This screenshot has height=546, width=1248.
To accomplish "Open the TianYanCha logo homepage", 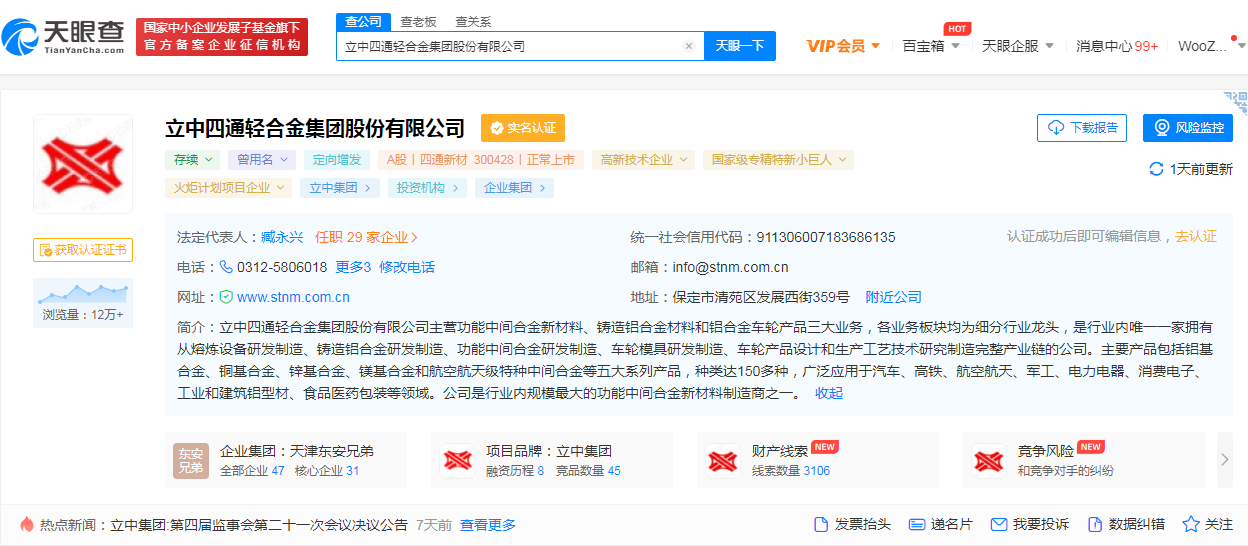I will [x=63, y=37].
